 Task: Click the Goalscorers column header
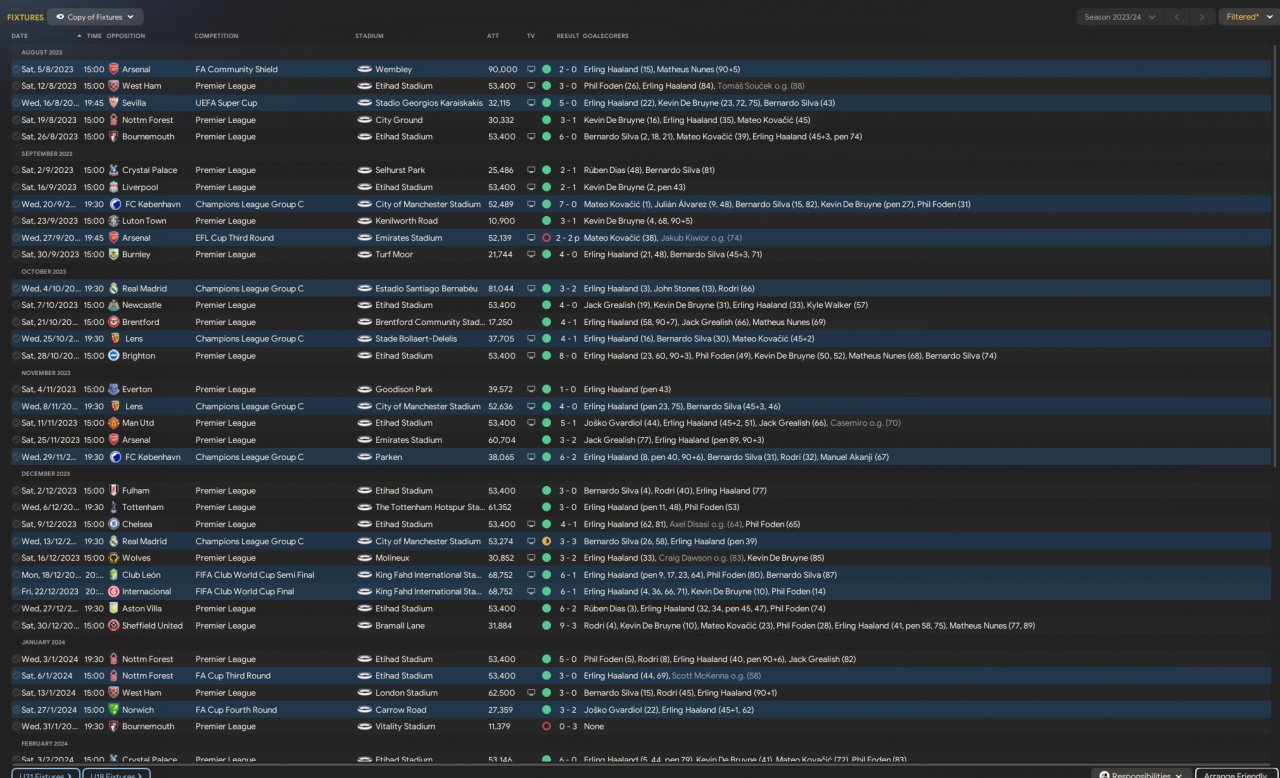606,36
